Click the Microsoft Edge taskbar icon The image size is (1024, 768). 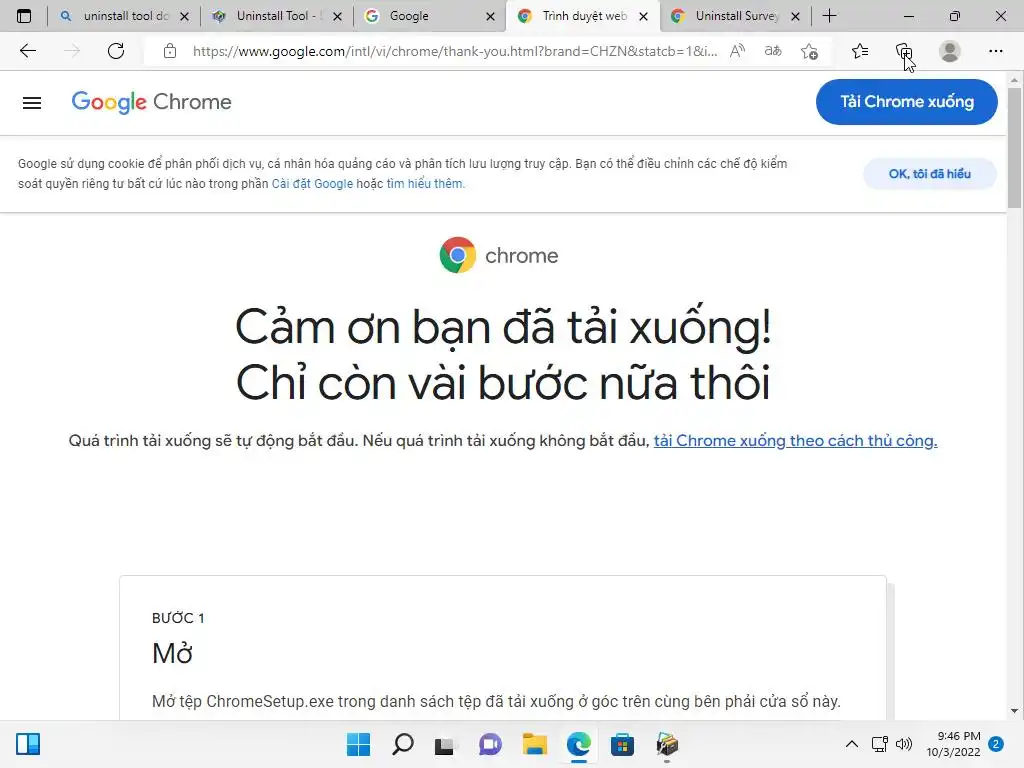pos(579,744)
